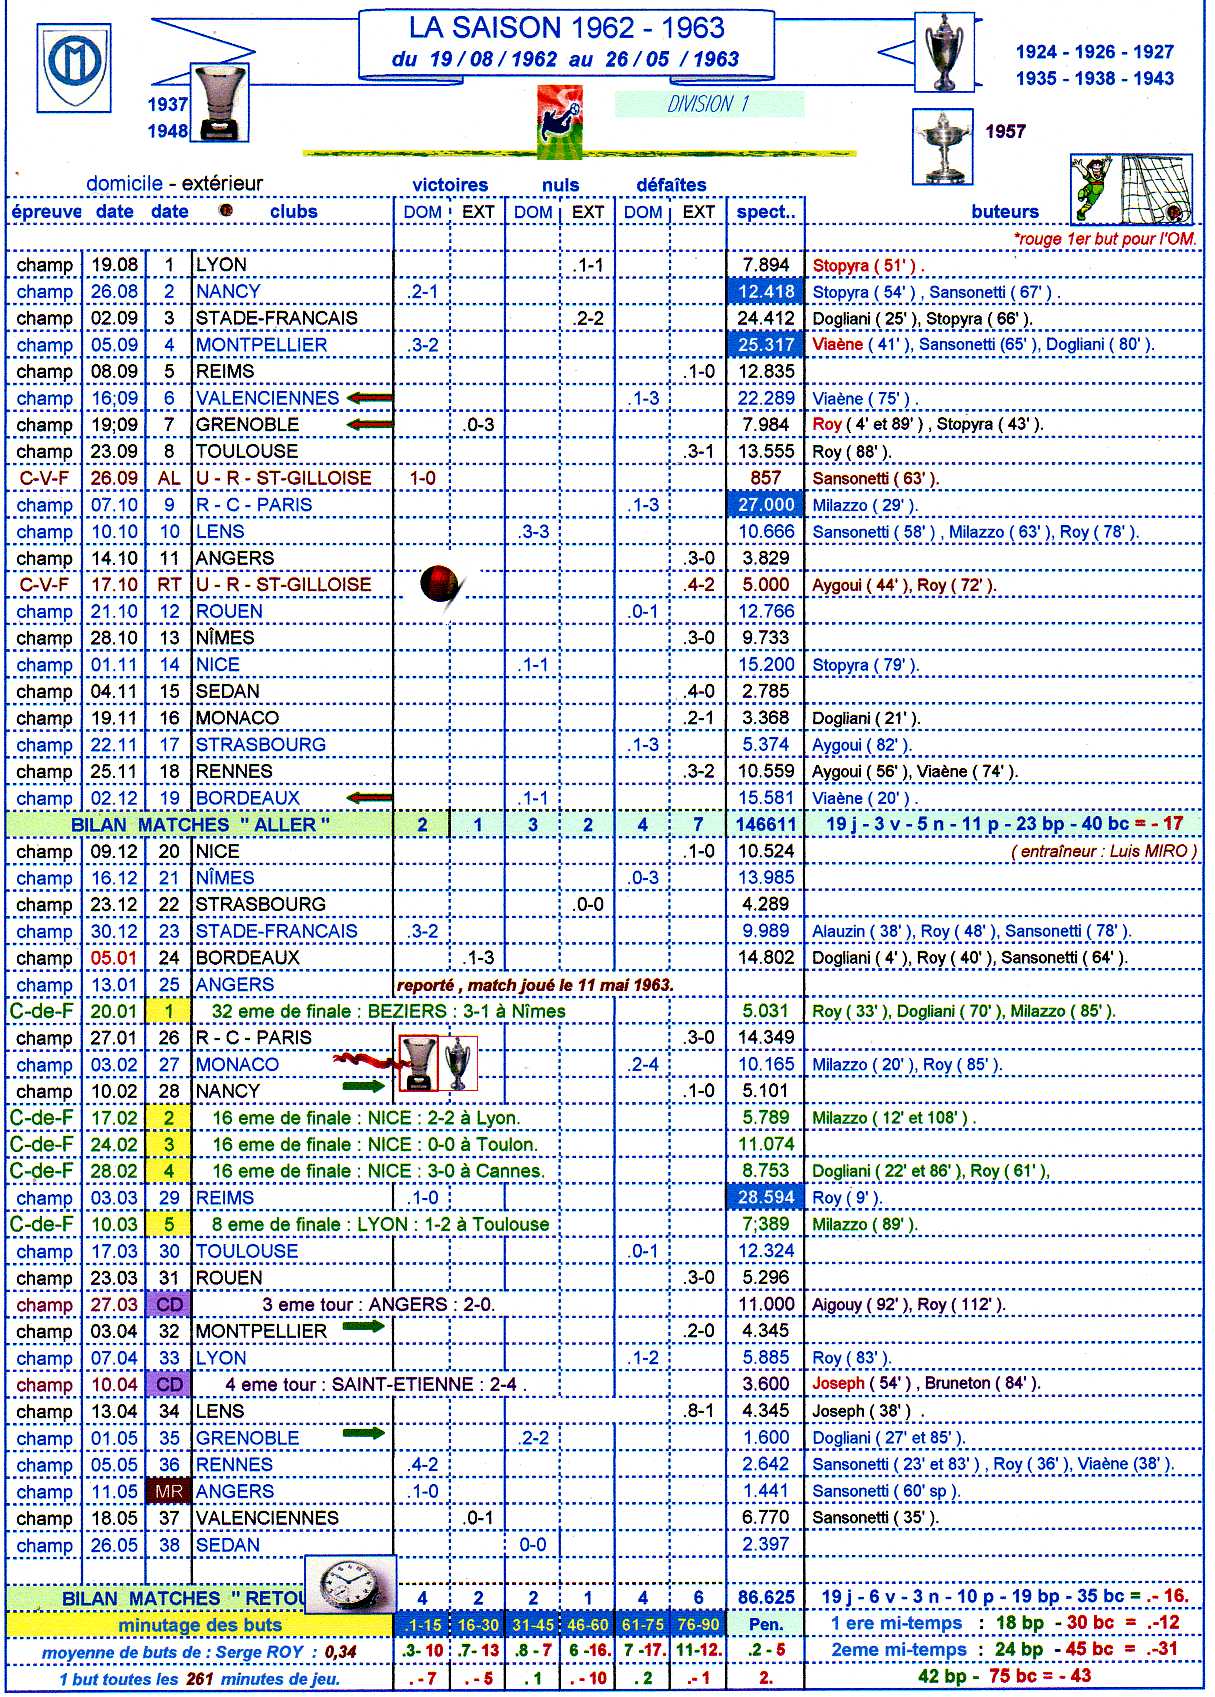Viewport: 1215px width, 1697px height.
Task: Click the large red ball in the table
Action: [x=439, y=584]
